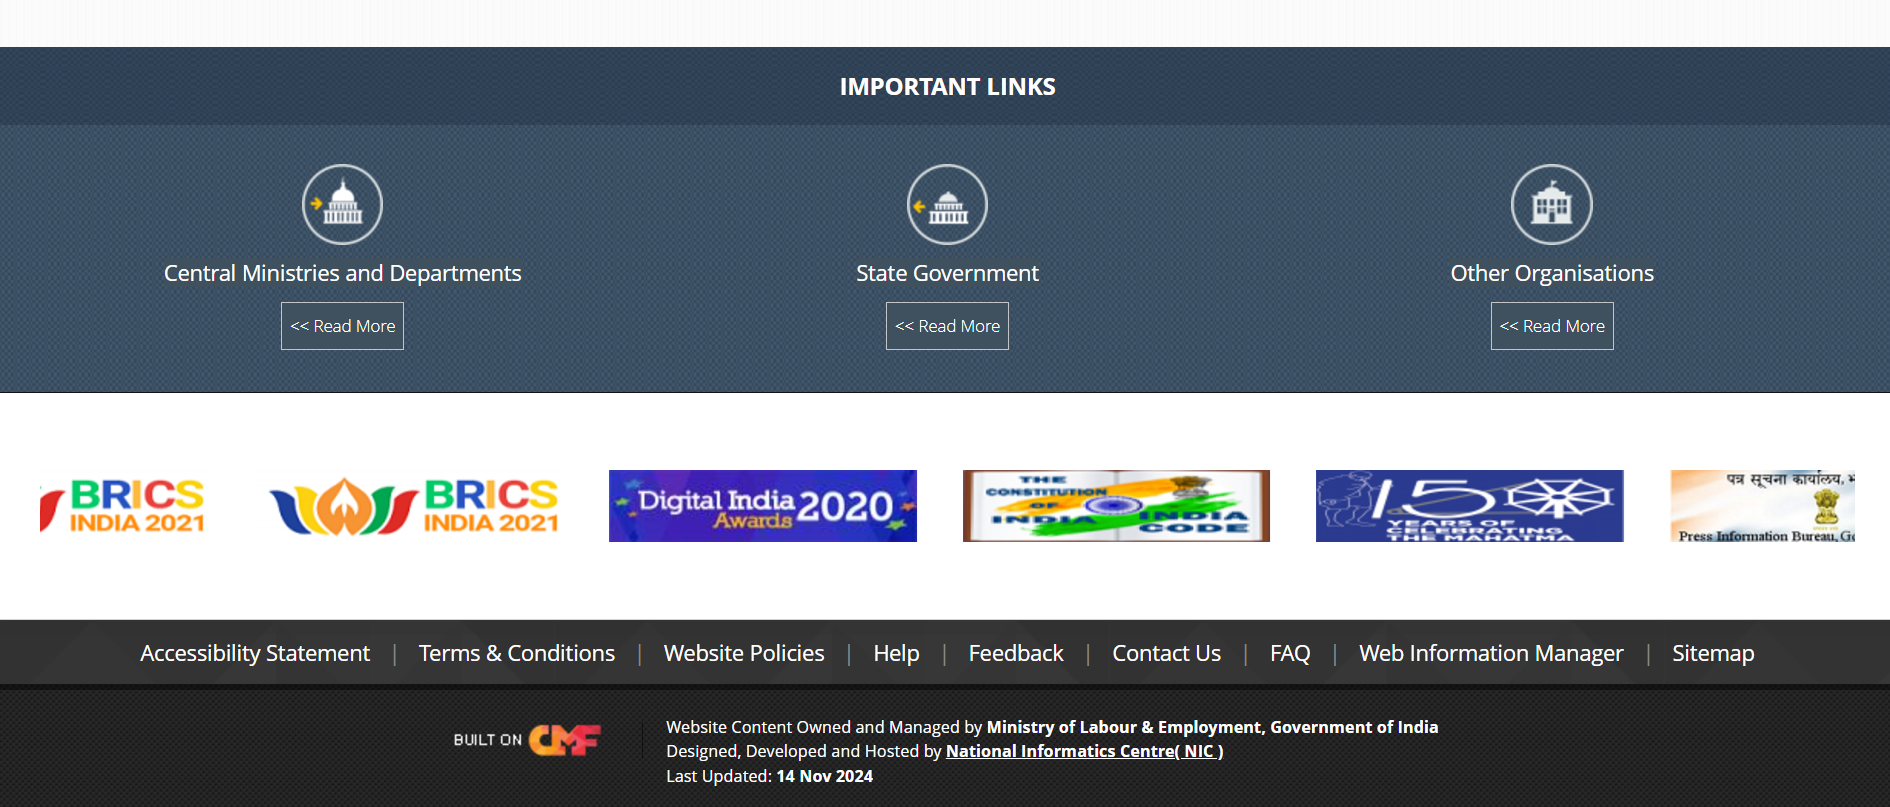Click the Ministry of Labour & Employment text

[x=1212, y=727]
